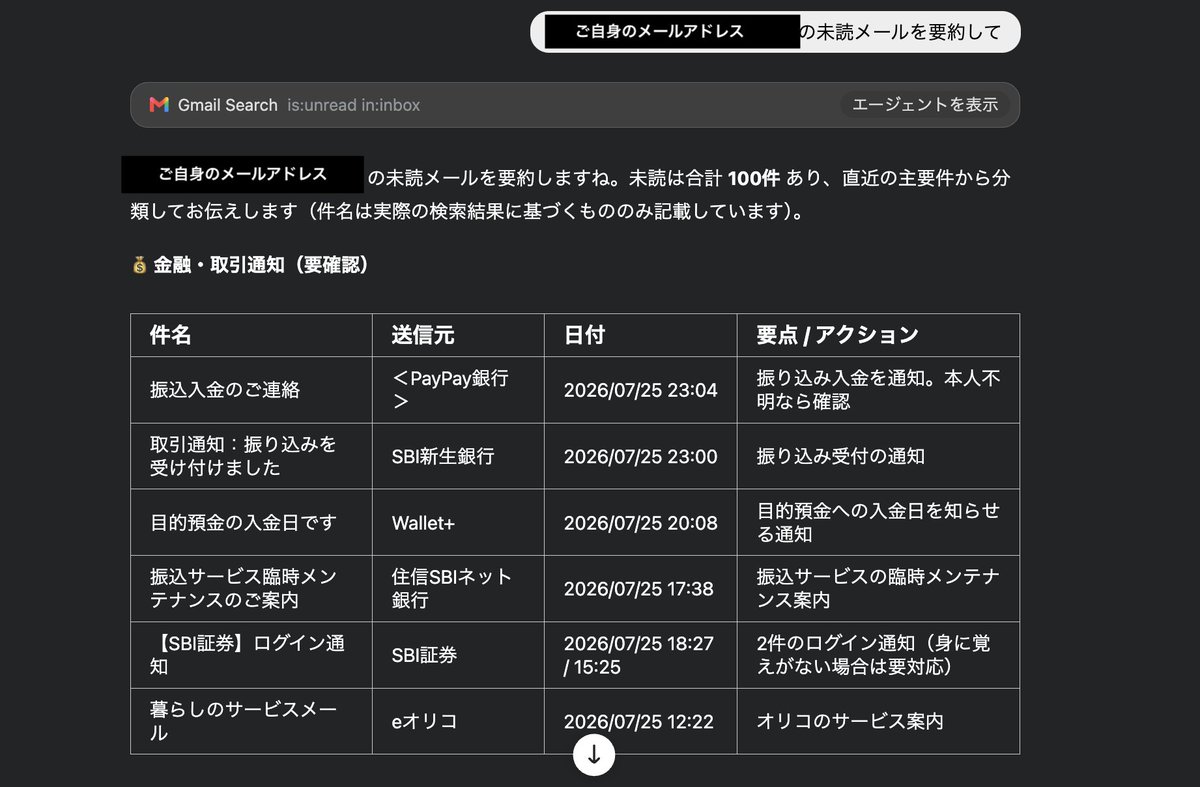Click the SBI新生銀行 sender cell
Image resolution: width=1200 pixels, height=787 pixels.
pyautogui.click(x=458, y=456)
